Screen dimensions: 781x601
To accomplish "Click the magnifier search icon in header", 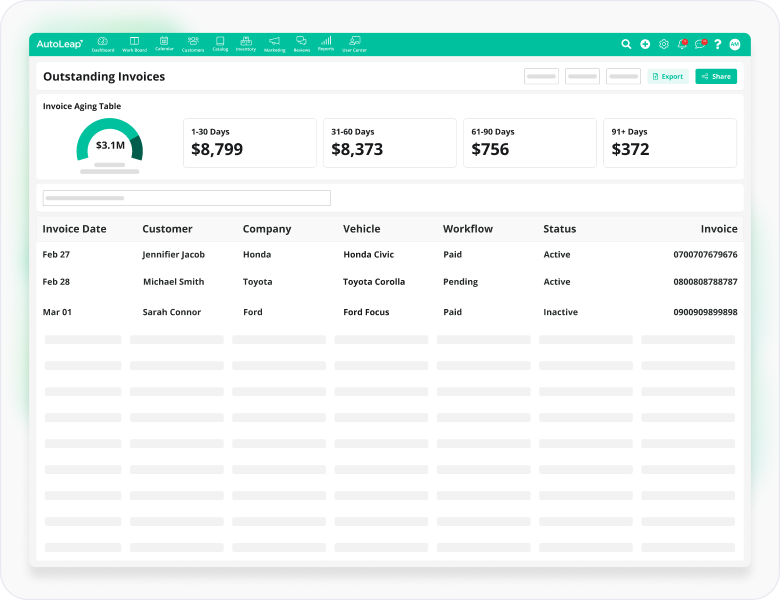I will pos(626,44).
